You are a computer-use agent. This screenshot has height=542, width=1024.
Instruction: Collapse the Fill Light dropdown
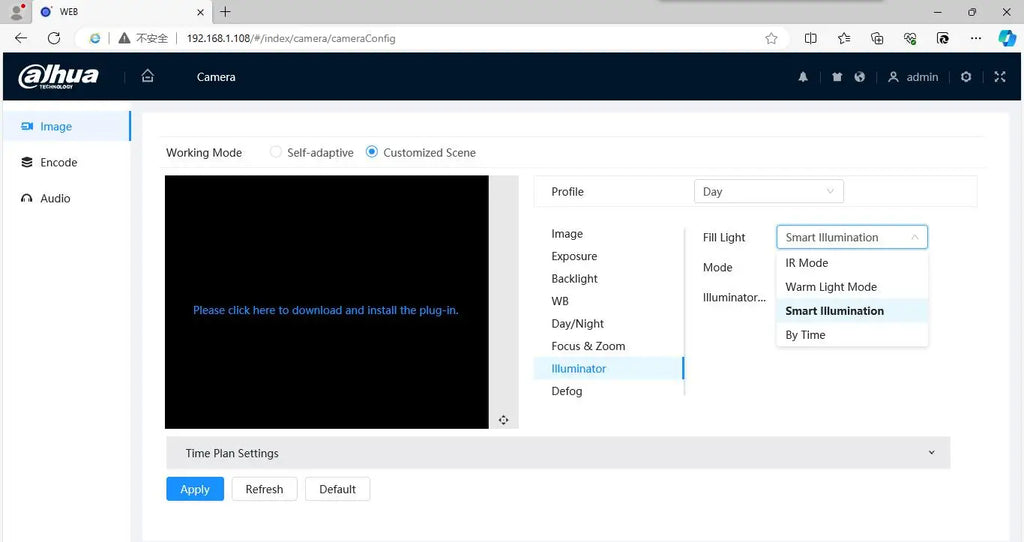(x=852, y=237)
